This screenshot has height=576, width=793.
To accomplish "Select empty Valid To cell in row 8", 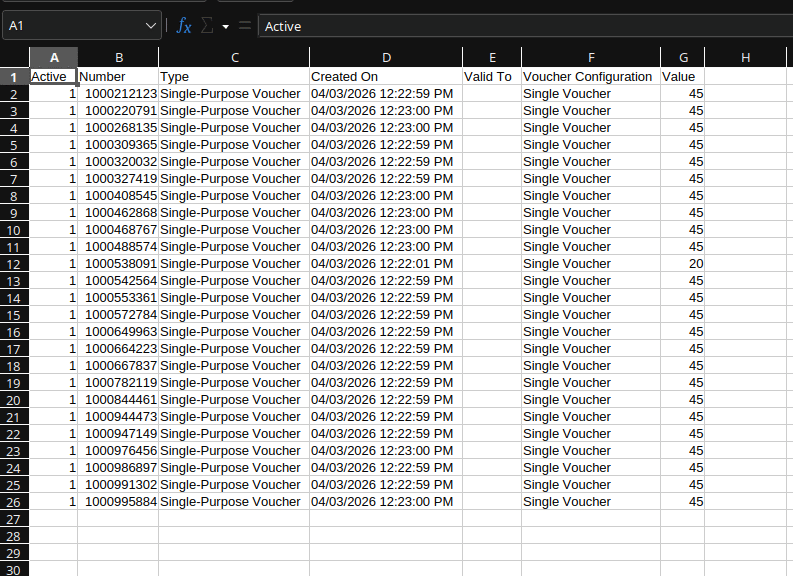I will (x=492, y=196).
